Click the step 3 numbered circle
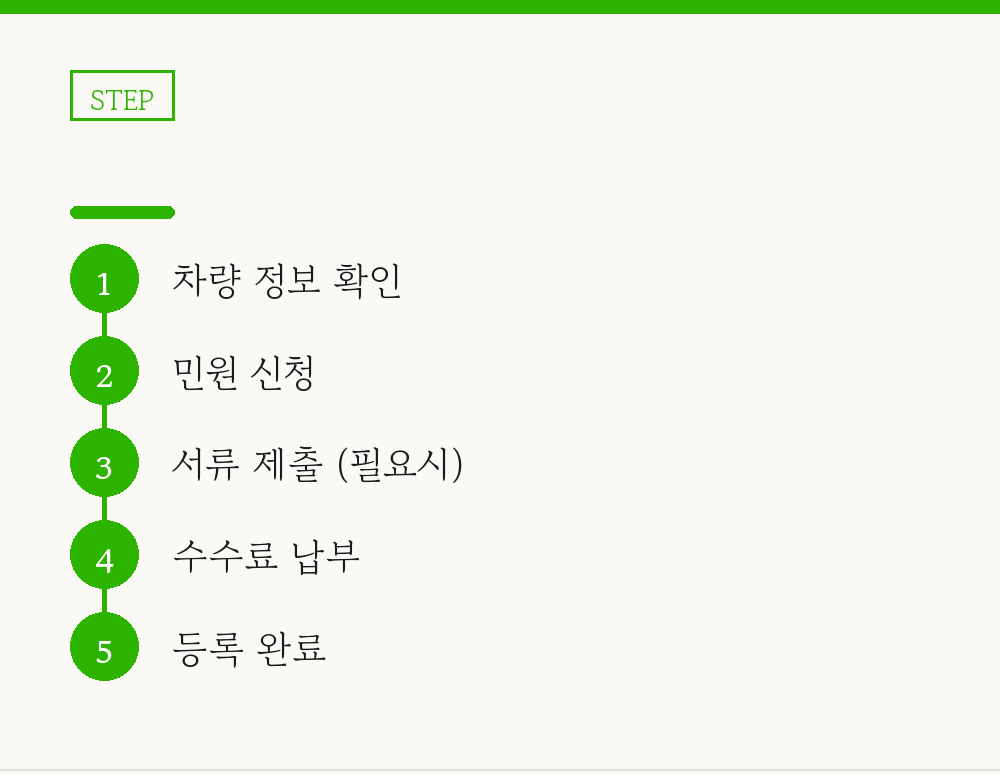This screenshot has width=1000, height=774. tap(104, 463)
